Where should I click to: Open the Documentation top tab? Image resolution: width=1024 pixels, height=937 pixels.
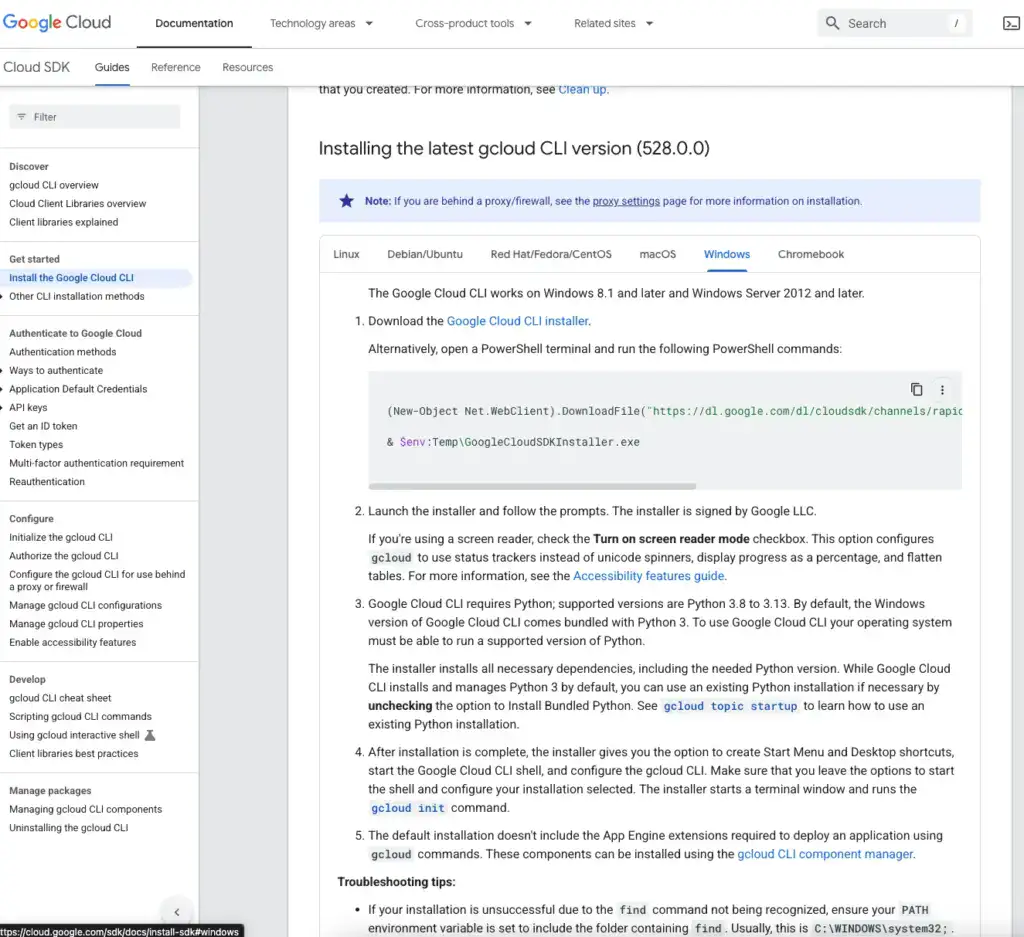tap(194, 24)
